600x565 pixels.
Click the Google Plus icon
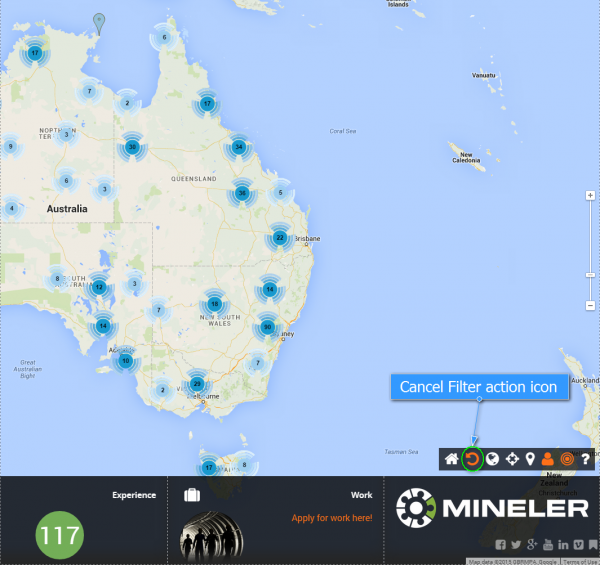[x=532, y=544]
